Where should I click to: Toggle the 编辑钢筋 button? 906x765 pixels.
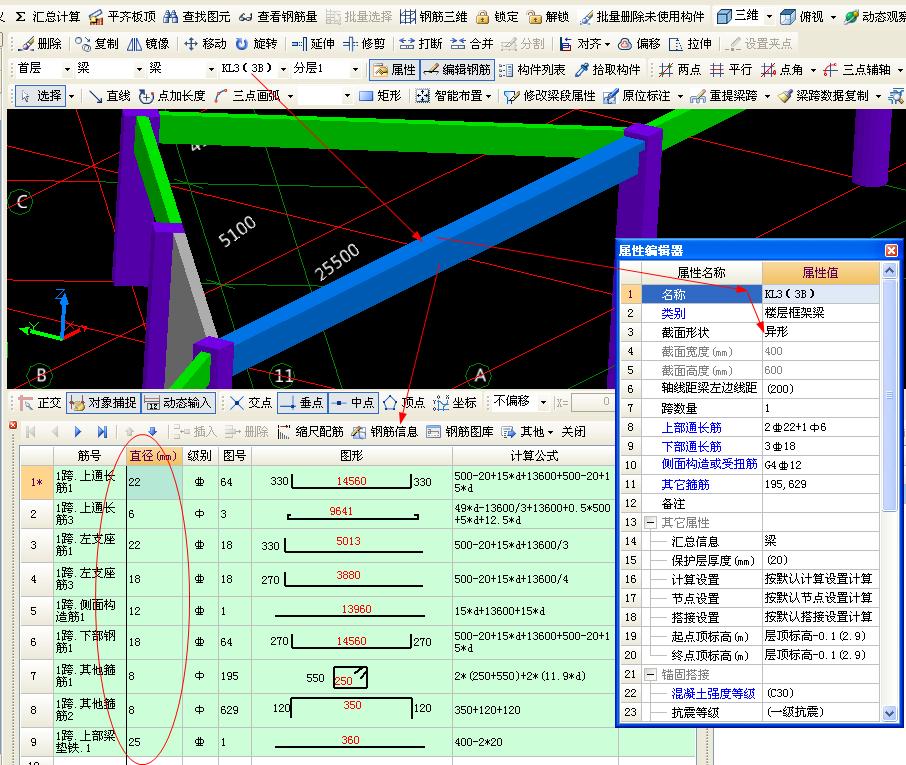(x=457, y=70)
